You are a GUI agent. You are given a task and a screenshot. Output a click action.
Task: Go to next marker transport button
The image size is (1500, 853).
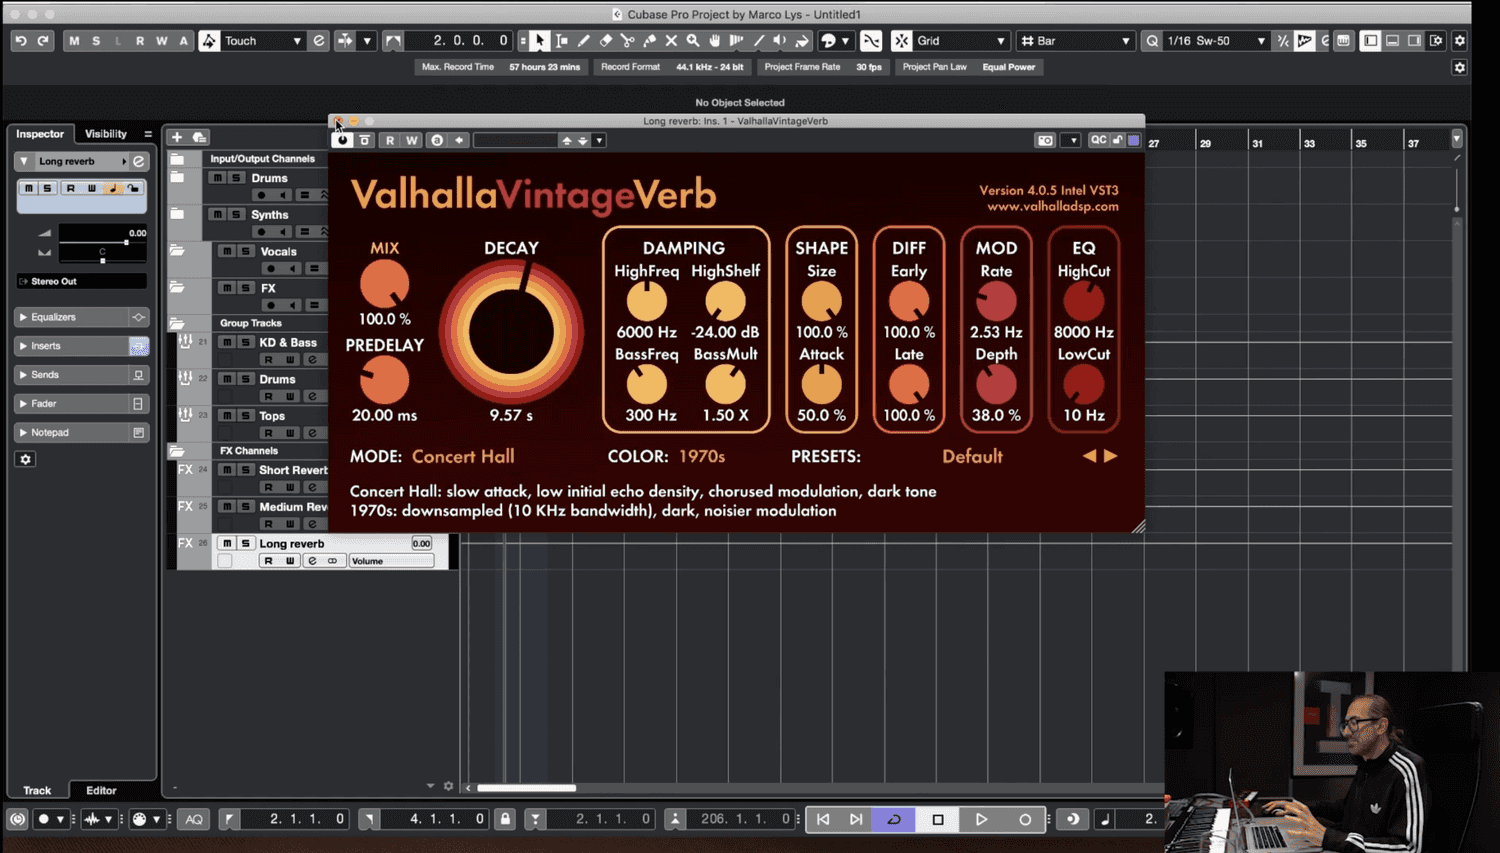(x=856, y=819)
